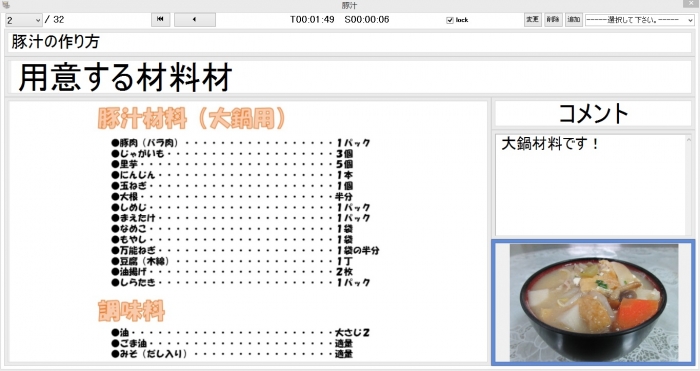
Task: Click the T00:01:49 total time display
Action: [x=312, y=20]
